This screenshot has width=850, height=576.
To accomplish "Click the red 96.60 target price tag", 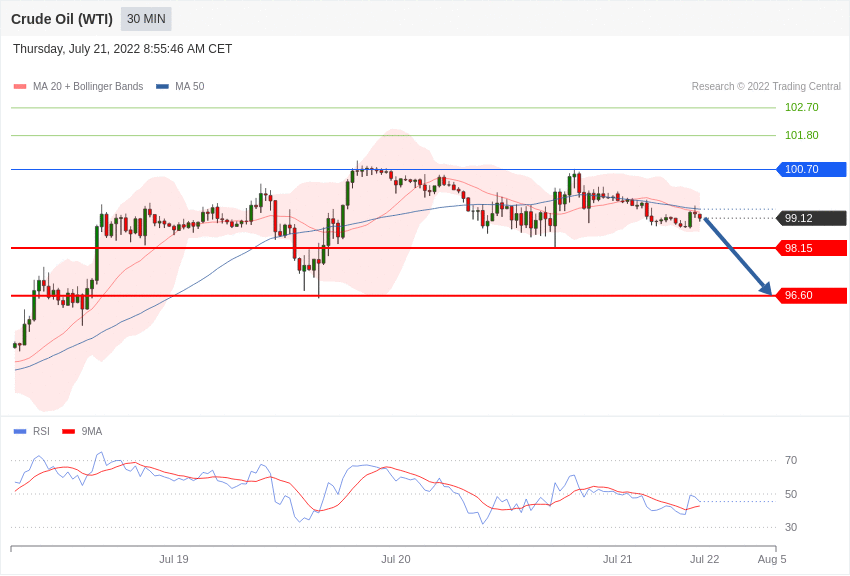I will click(812, 295).
